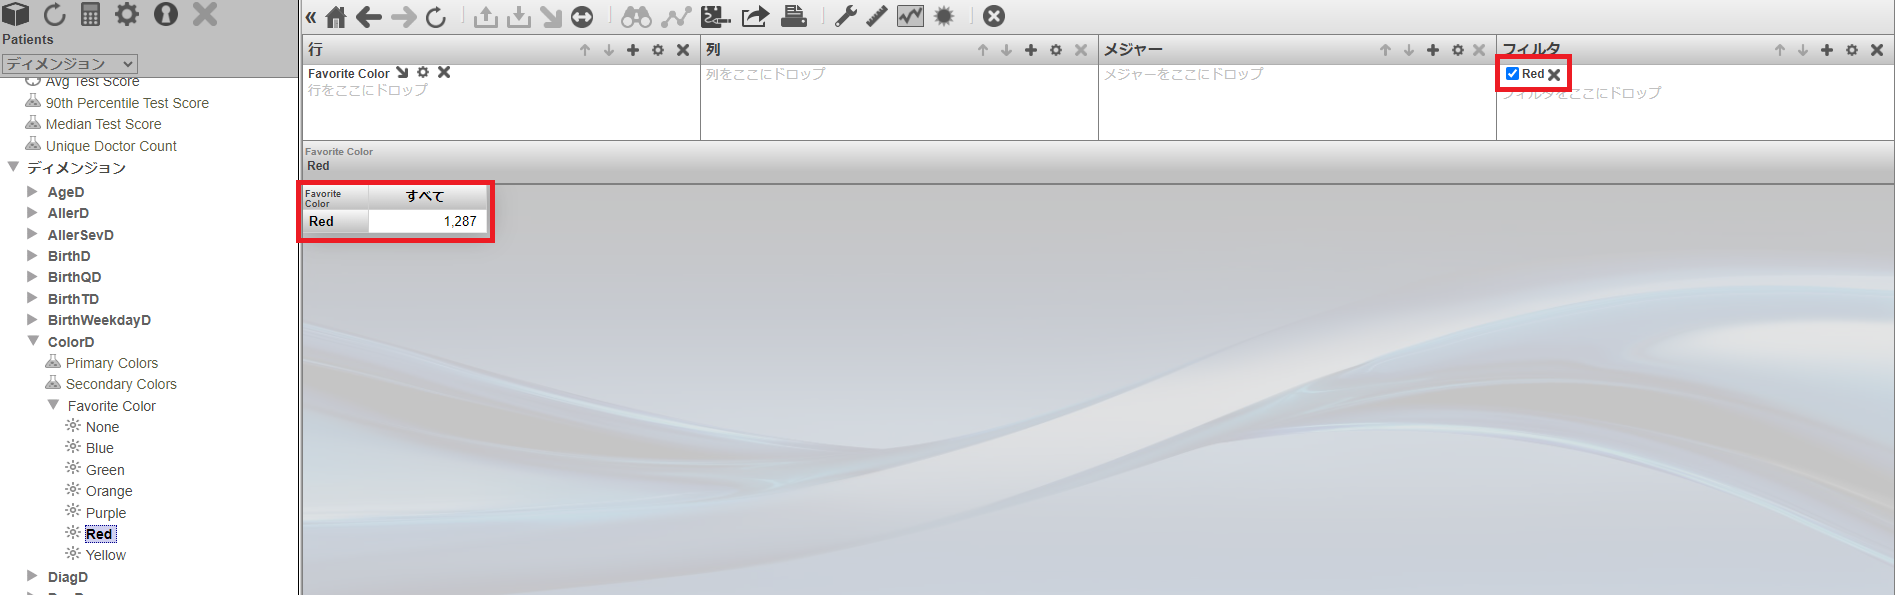Click the cube icon above Patients
The width and height of the screenshot is (1897, 595).
[x=16, y=14]
